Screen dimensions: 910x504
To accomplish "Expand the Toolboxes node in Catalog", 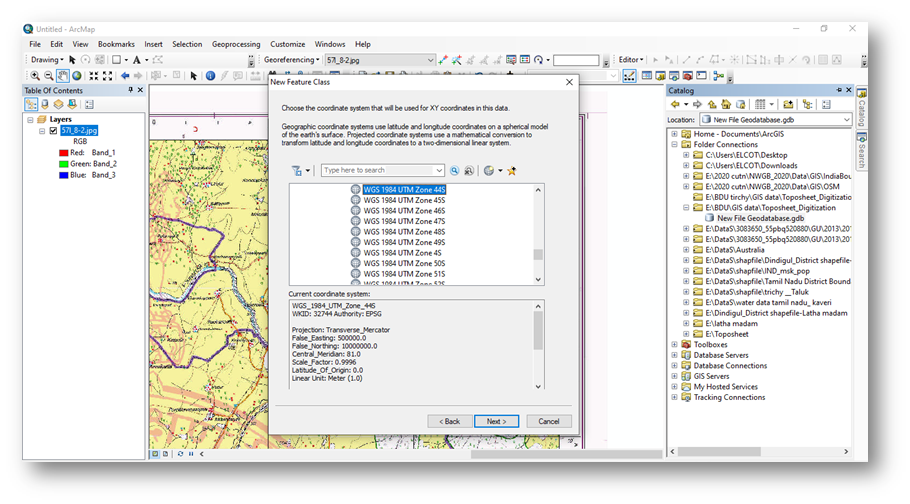I will click(674, 345).
